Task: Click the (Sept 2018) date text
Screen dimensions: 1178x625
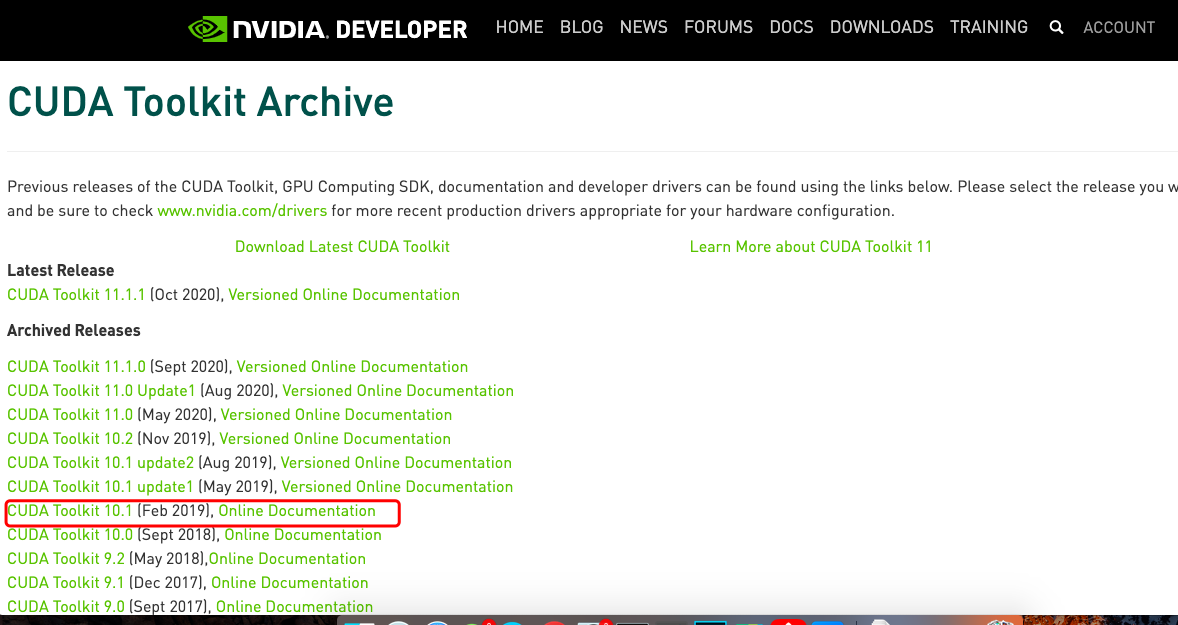Action: (177, 535)
